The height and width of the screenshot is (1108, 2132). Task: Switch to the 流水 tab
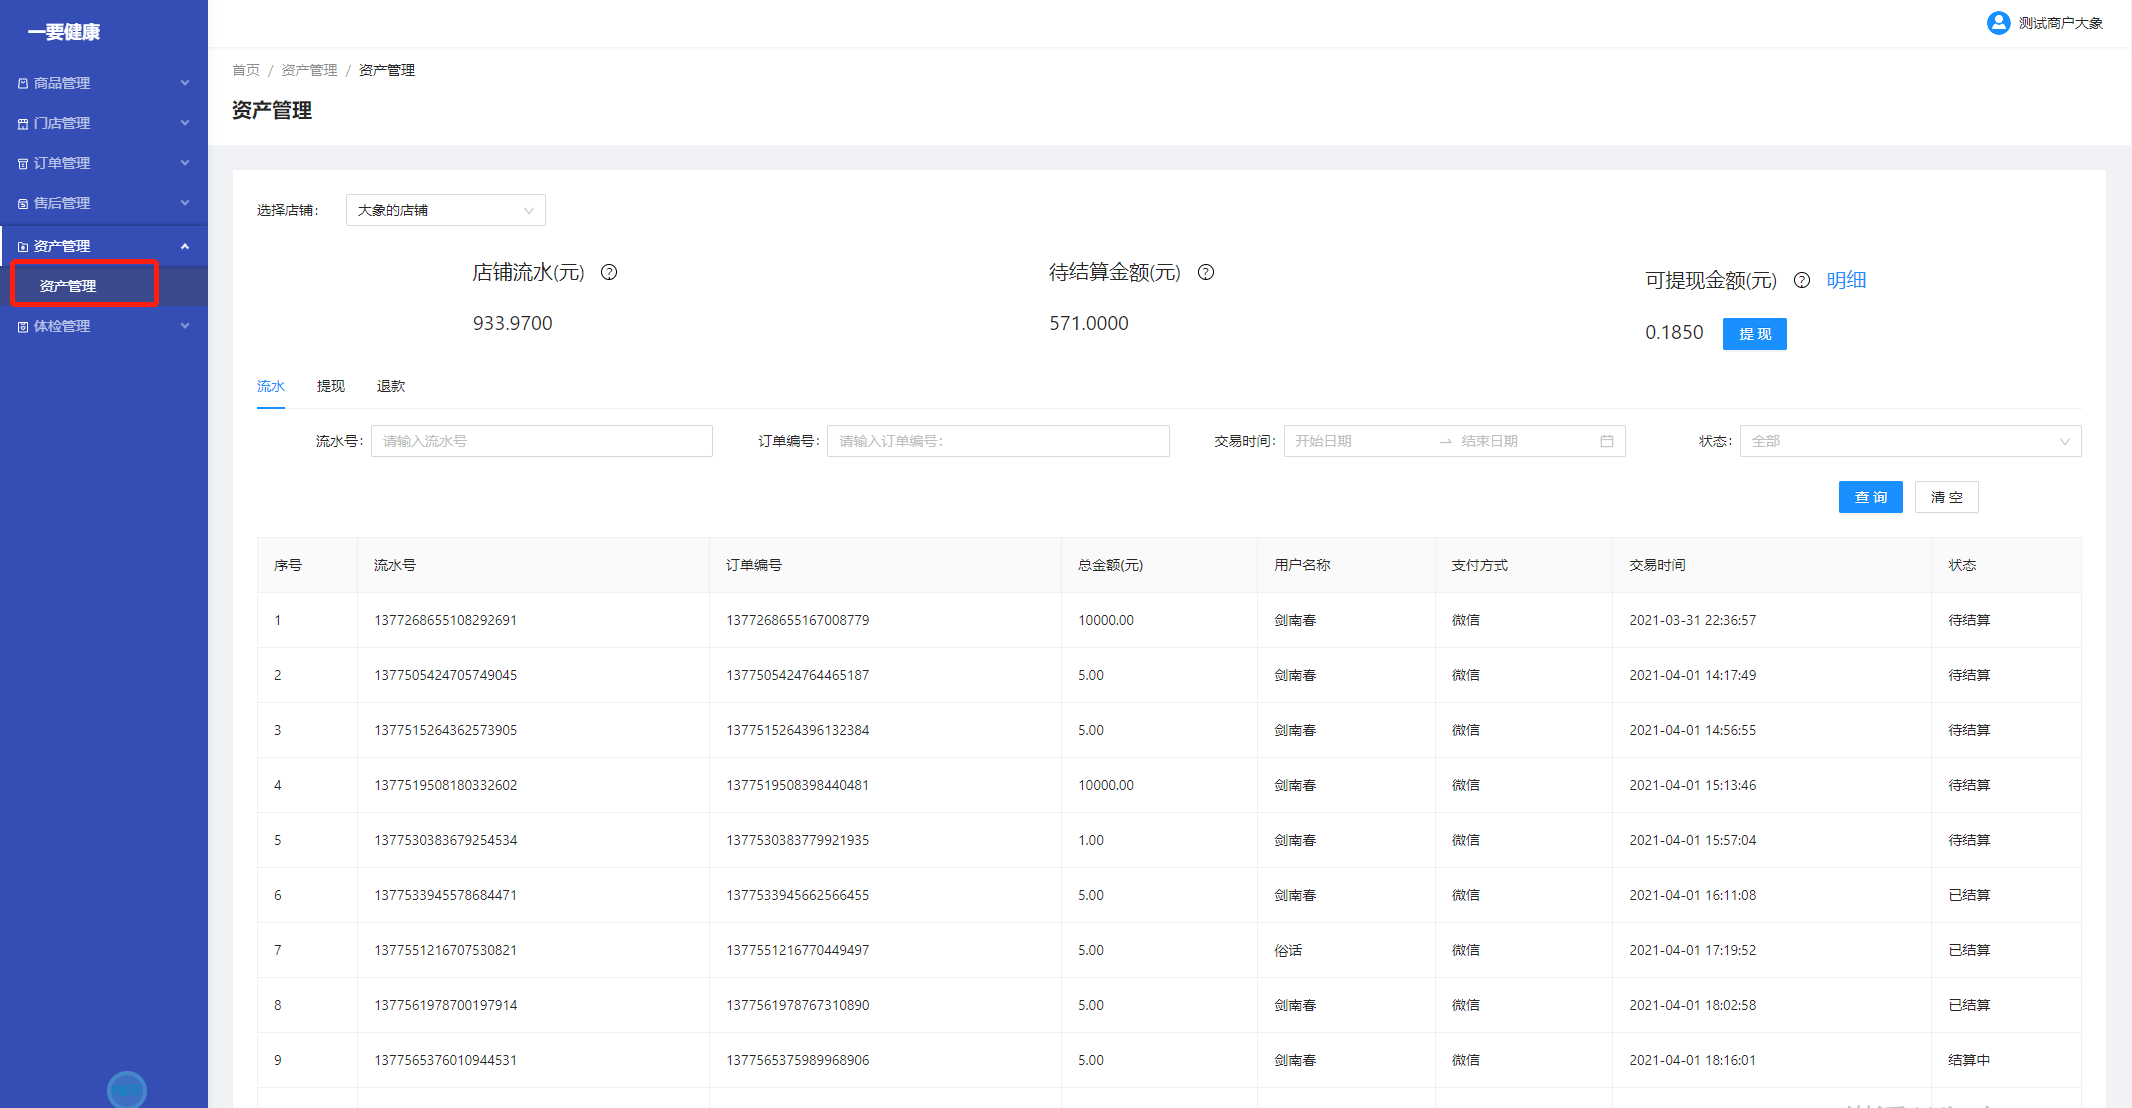pos(271,386)
